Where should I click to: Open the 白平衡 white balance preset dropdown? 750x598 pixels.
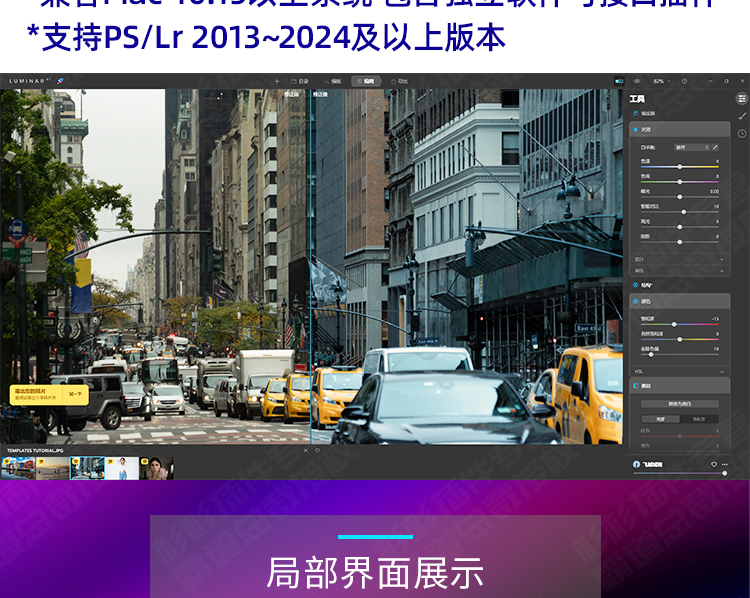coord(692,147)
